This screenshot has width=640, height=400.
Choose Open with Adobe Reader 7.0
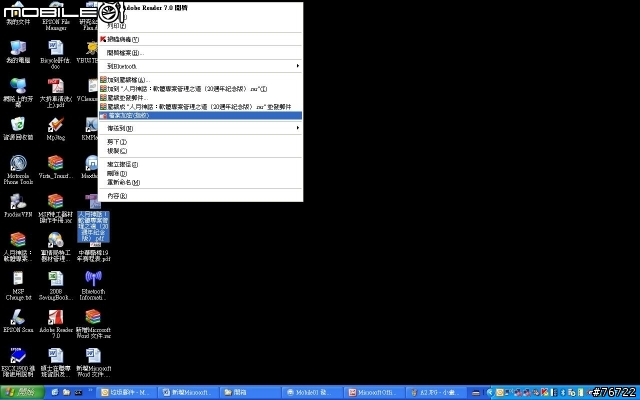point(200,8)
